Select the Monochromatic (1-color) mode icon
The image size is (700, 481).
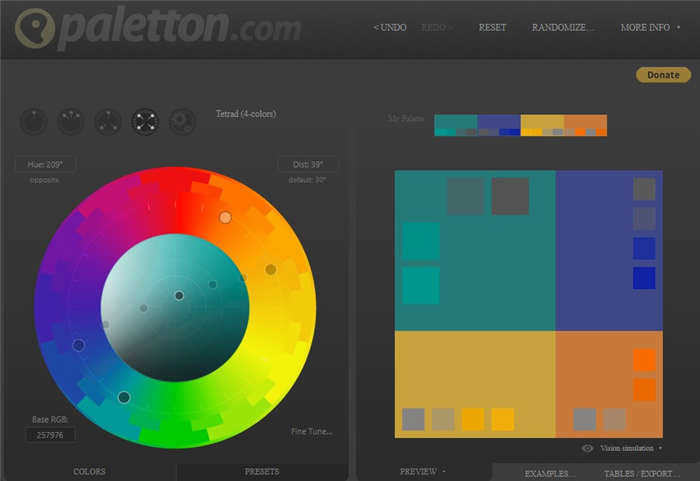[x=33, y=121]
